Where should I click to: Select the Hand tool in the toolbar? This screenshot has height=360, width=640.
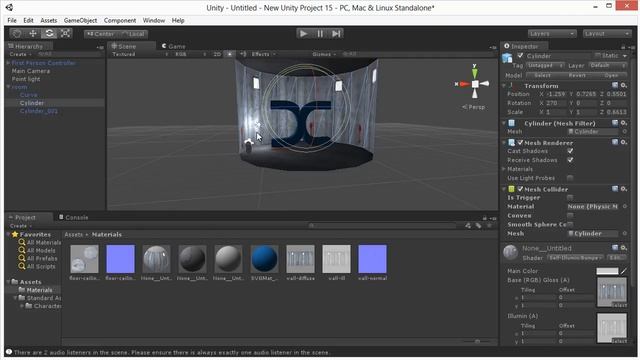pos(16,34)
